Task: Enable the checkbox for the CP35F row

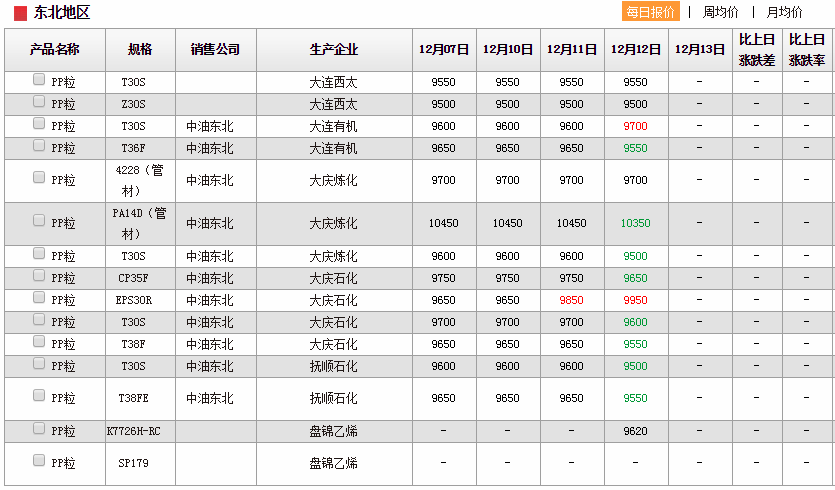Action: pos(39,275)
